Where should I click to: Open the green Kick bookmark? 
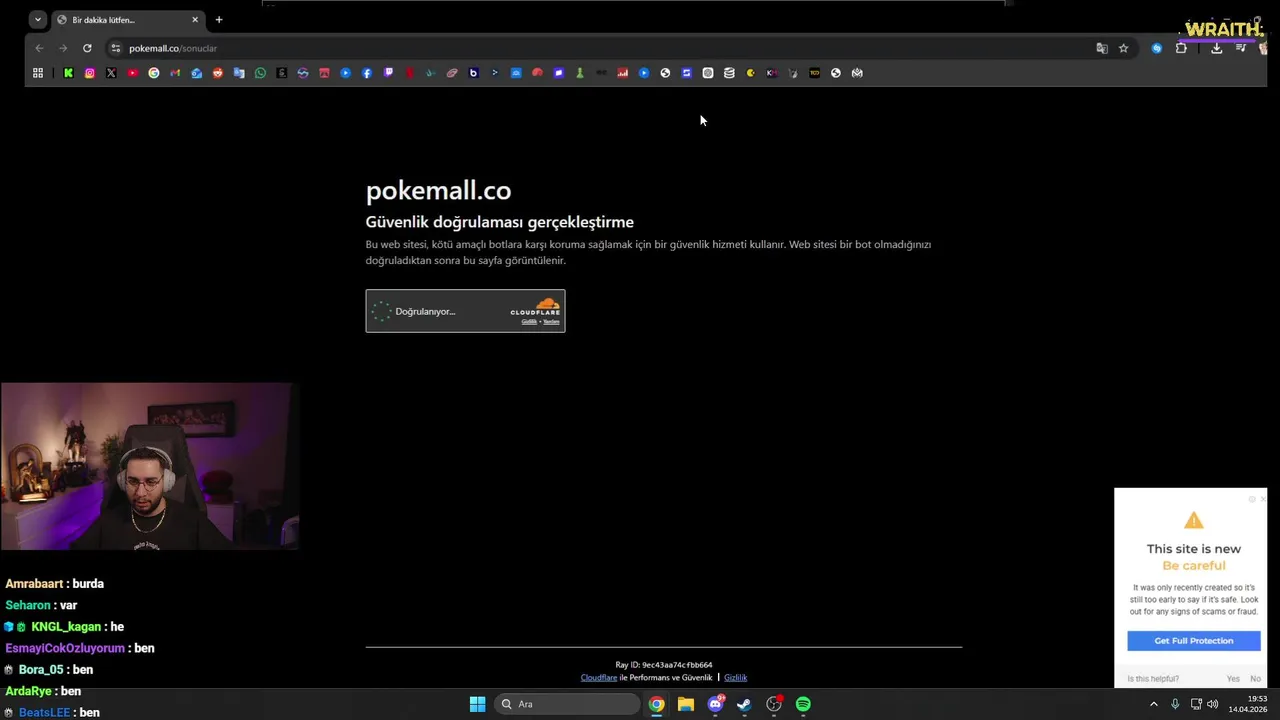[x=68, y=73]
